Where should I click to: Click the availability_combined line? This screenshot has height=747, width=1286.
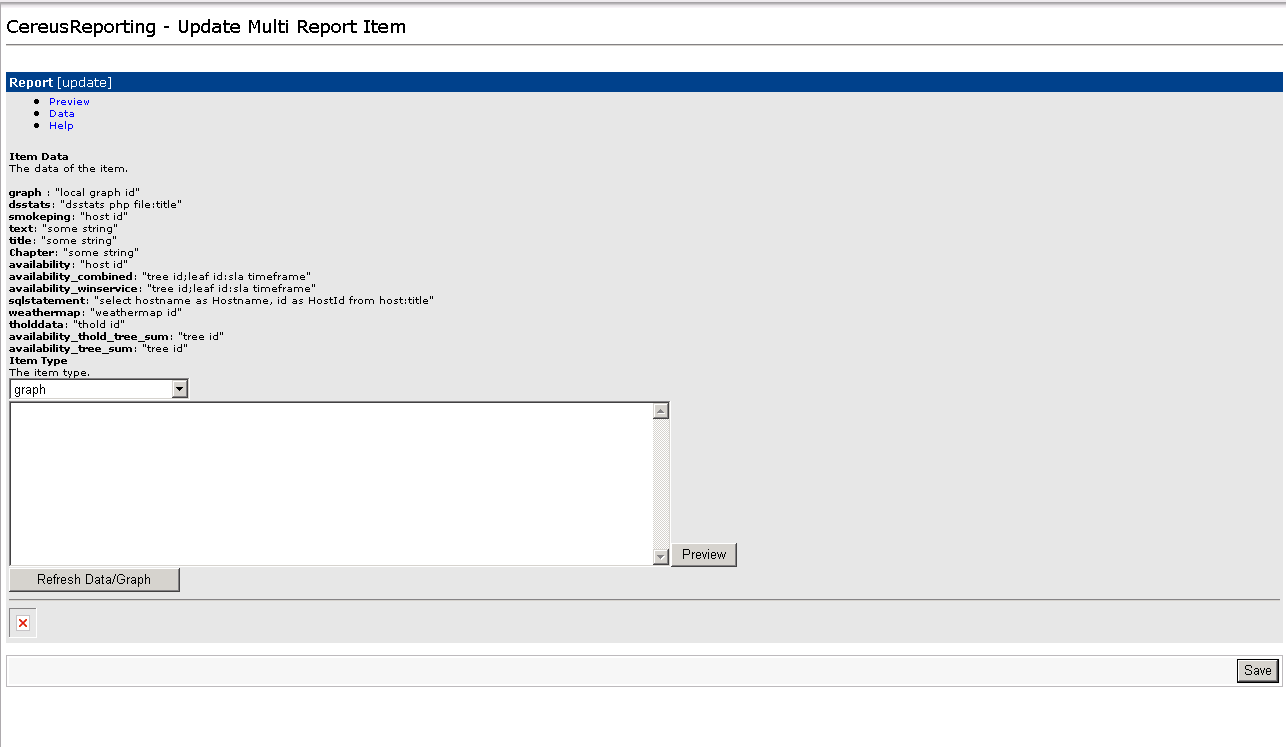(x=160, y=276)
